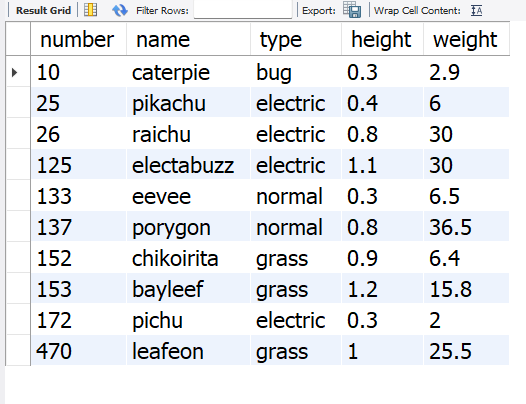Sort by the name column header
The width and height of the screenshot is (526, 404).
[x=189, y=39]
